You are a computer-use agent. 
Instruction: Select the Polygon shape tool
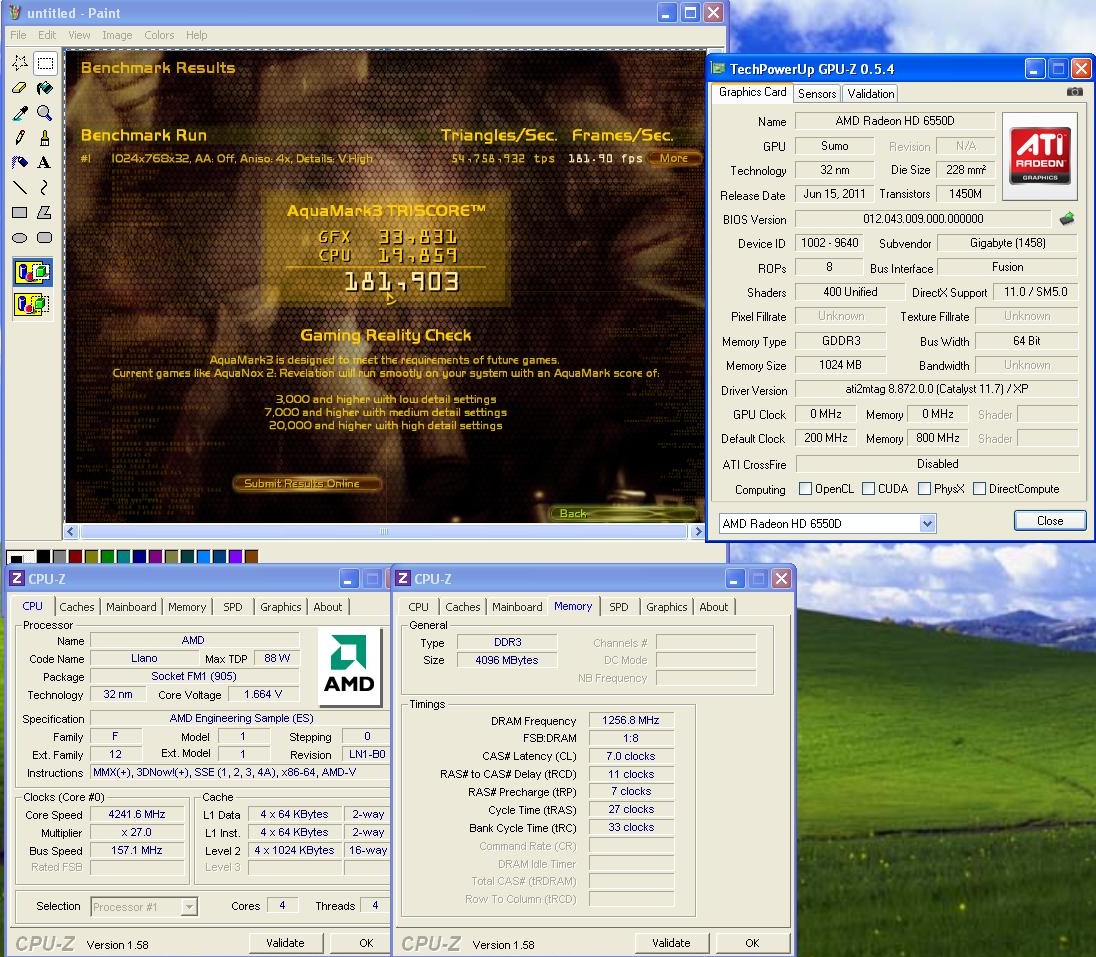click(45, 213)
